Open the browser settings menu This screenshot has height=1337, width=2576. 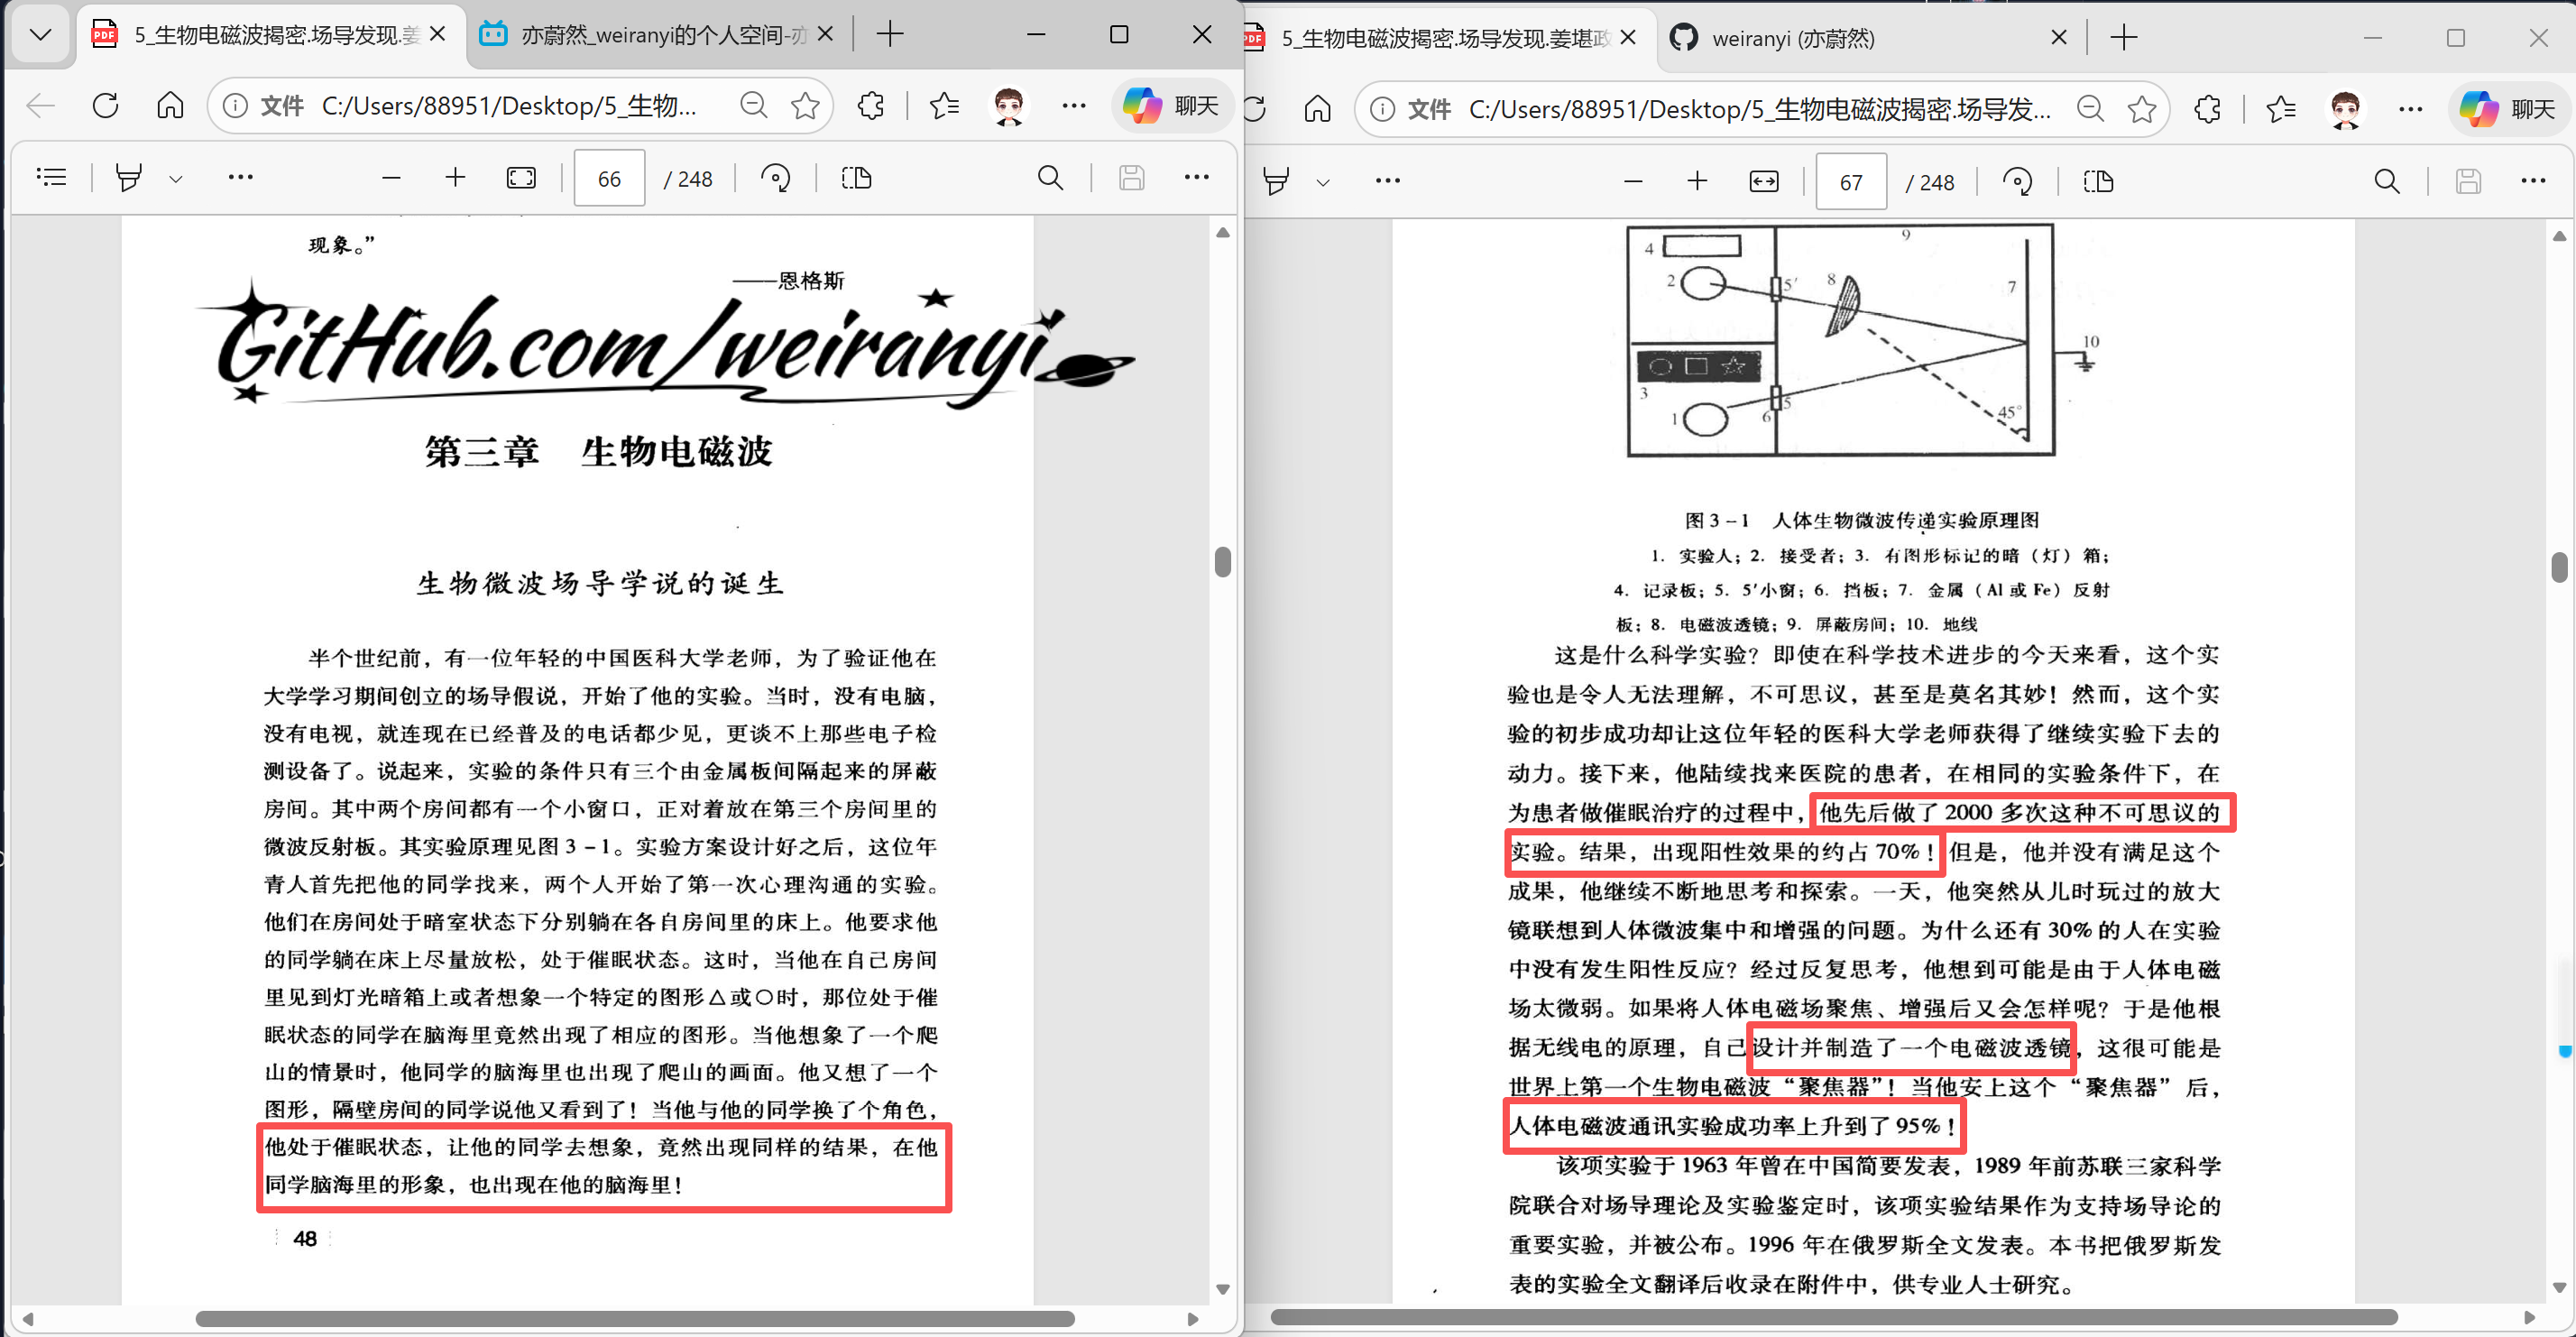point(1074,105)
